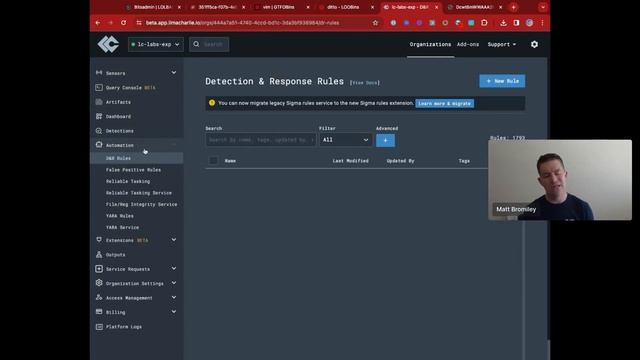The height and width of the screenshot is (360, 640).
Task: Sort by the Name column header
Action: [x=230, y=161]
